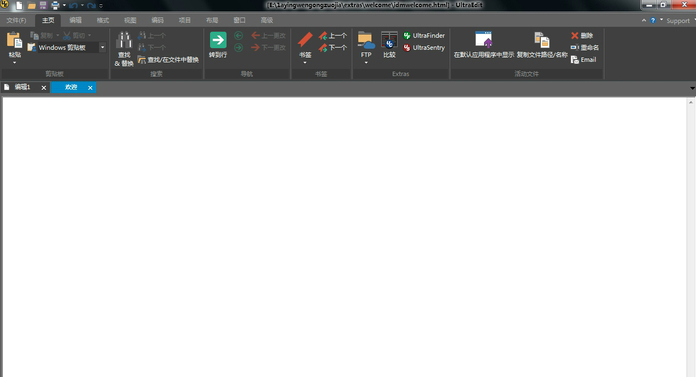The height and width of the screenshot is (377, 696).
Task: Close the blue 欢迎 welcome tab
Action: (90, 88)
